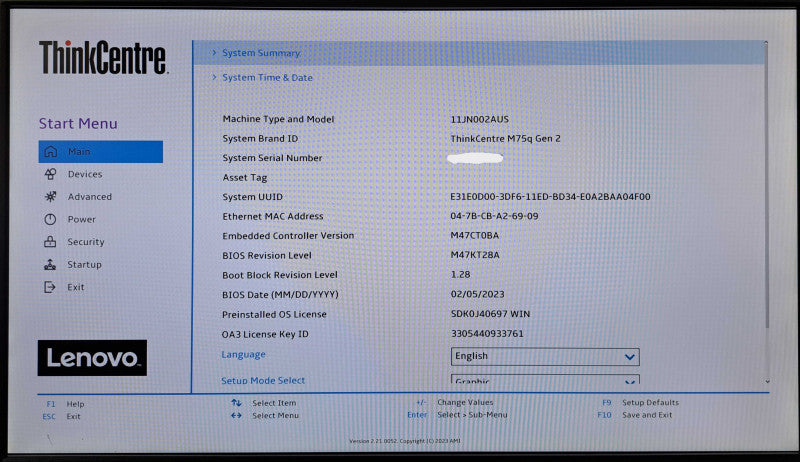Click the System Serial Number label
This screenshot has height=462, width=800.
pyautogui.click(x=272, y=158)
